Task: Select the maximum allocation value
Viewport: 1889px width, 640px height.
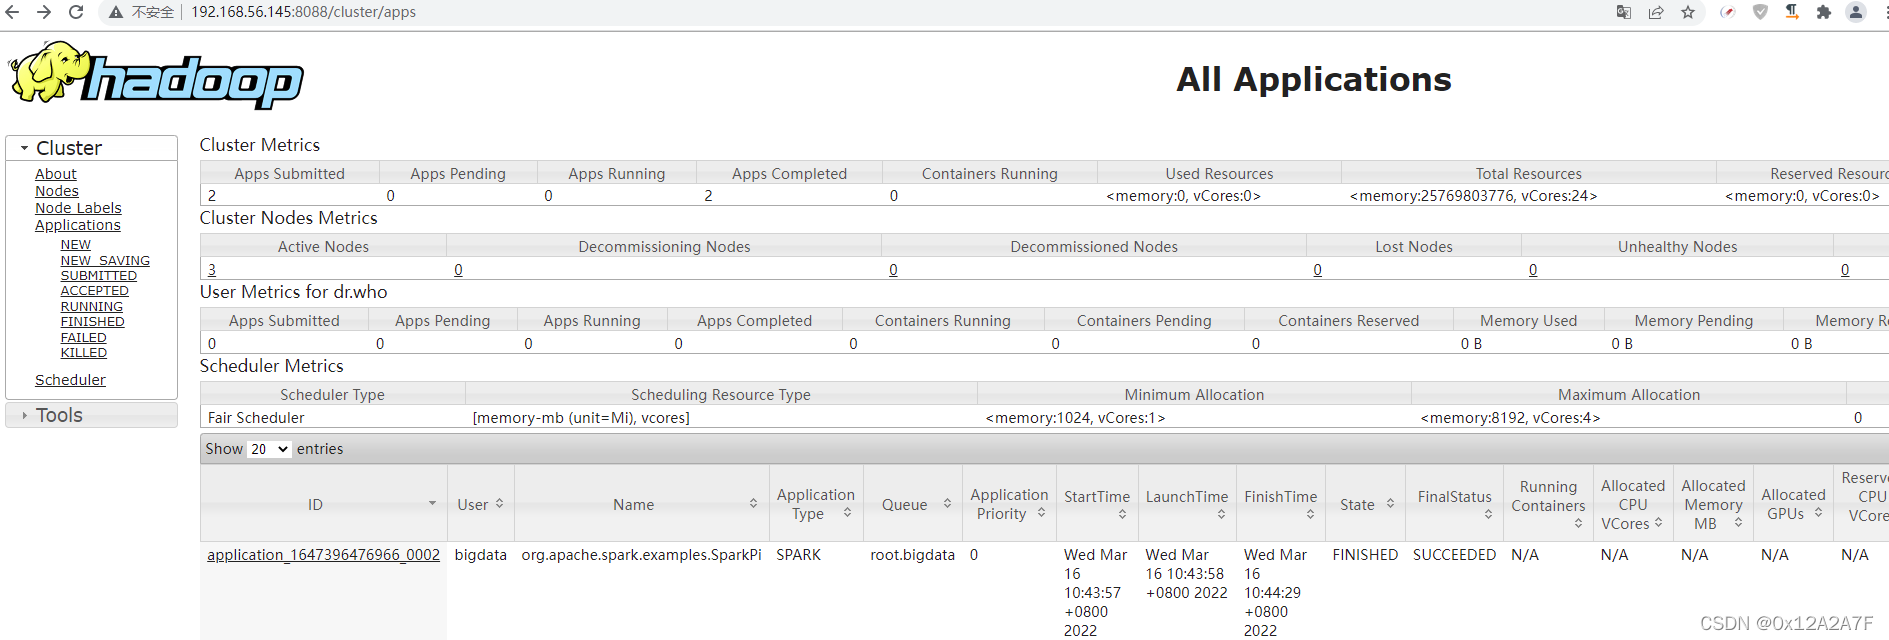Action: (x=1510, y=418)
